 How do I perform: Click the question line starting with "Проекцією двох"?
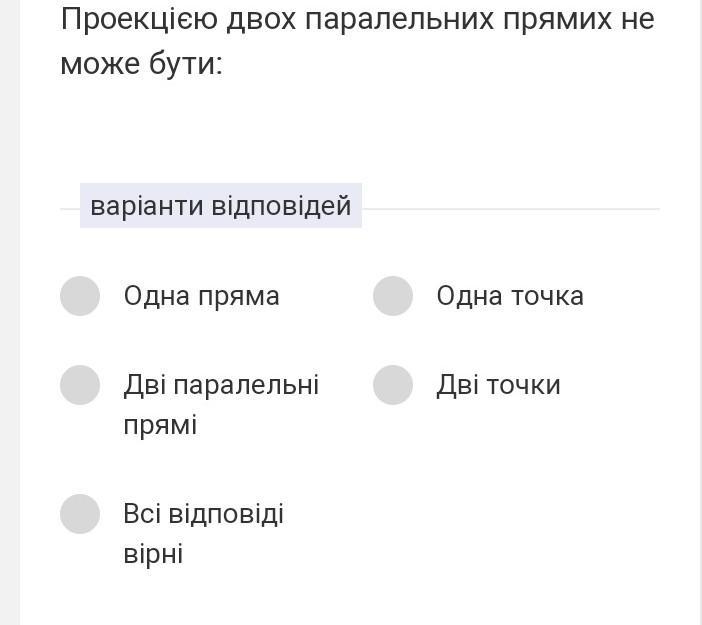pyautogui.click(x=357, y=19)
